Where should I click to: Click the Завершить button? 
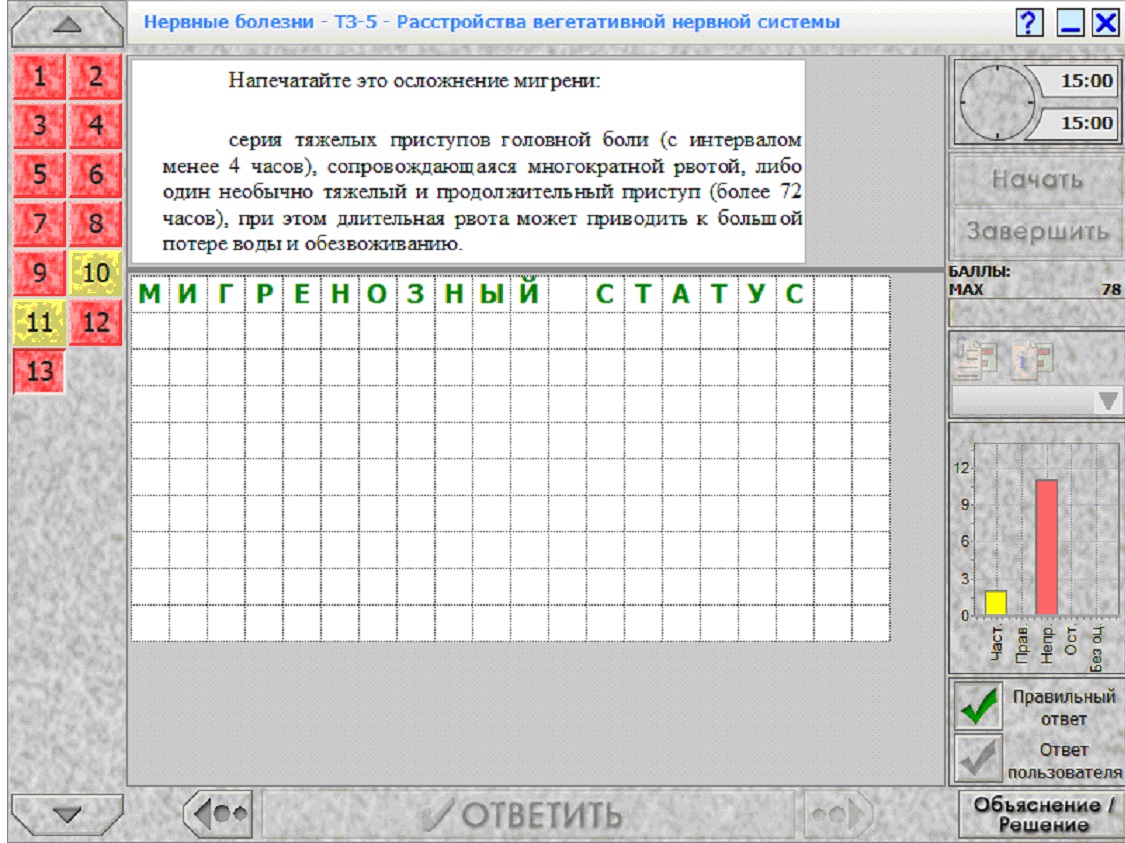coord(1037,232)
